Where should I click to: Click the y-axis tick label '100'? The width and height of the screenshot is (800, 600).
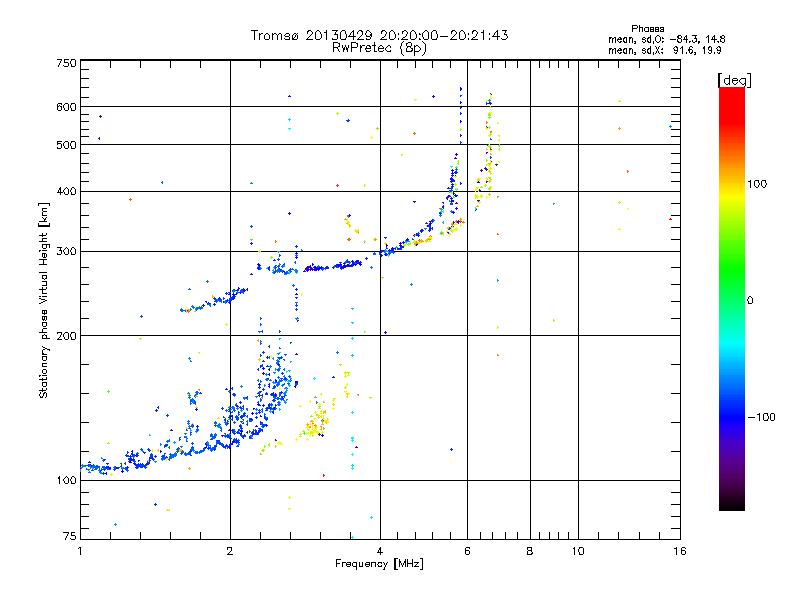67,481
